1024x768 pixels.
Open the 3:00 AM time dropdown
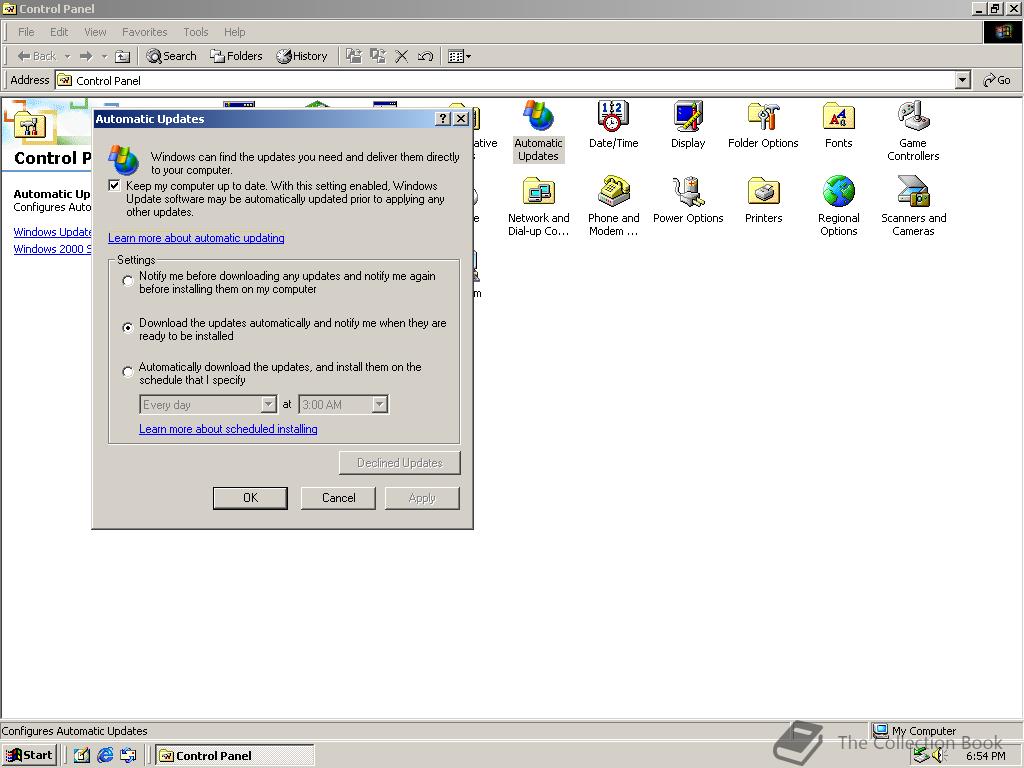[x=344, y=404]
